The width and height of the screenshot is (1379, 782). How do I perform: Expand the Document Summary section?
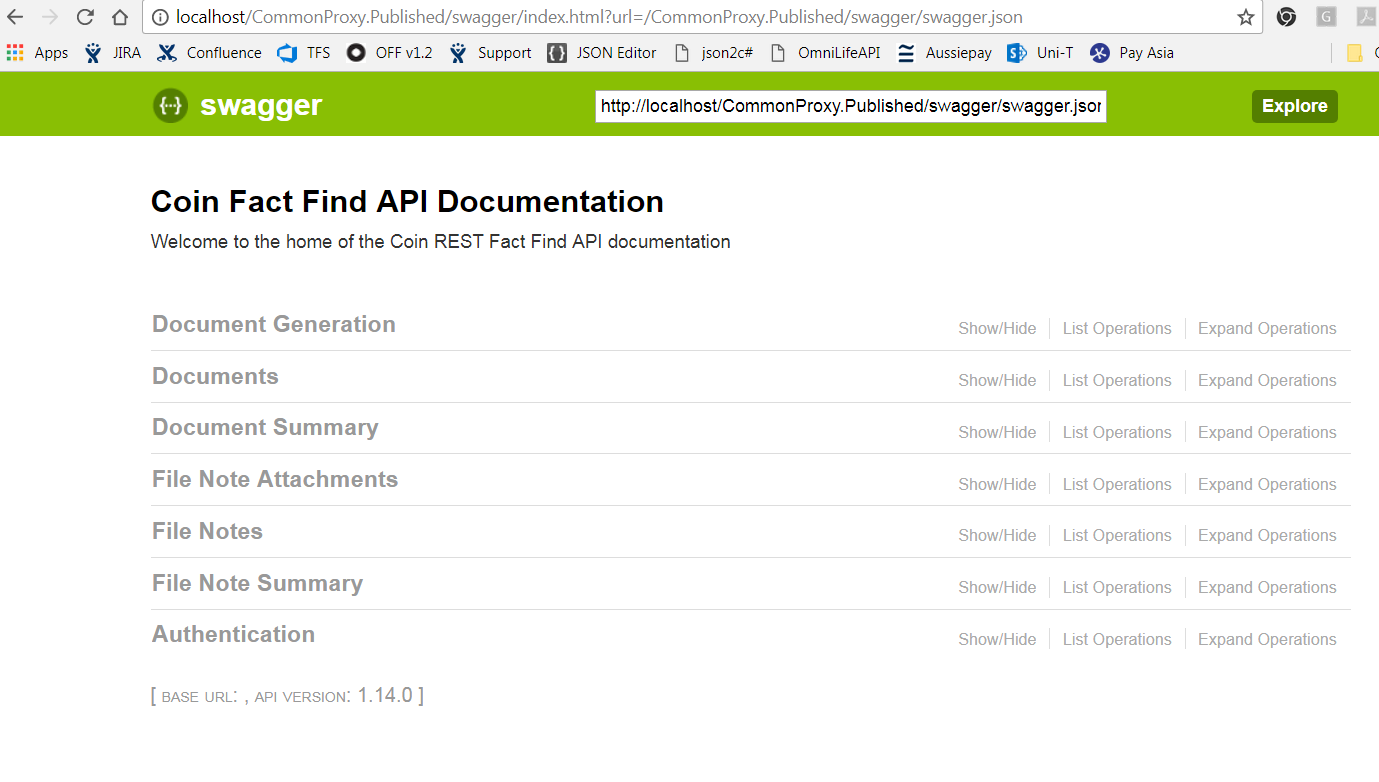265,427
